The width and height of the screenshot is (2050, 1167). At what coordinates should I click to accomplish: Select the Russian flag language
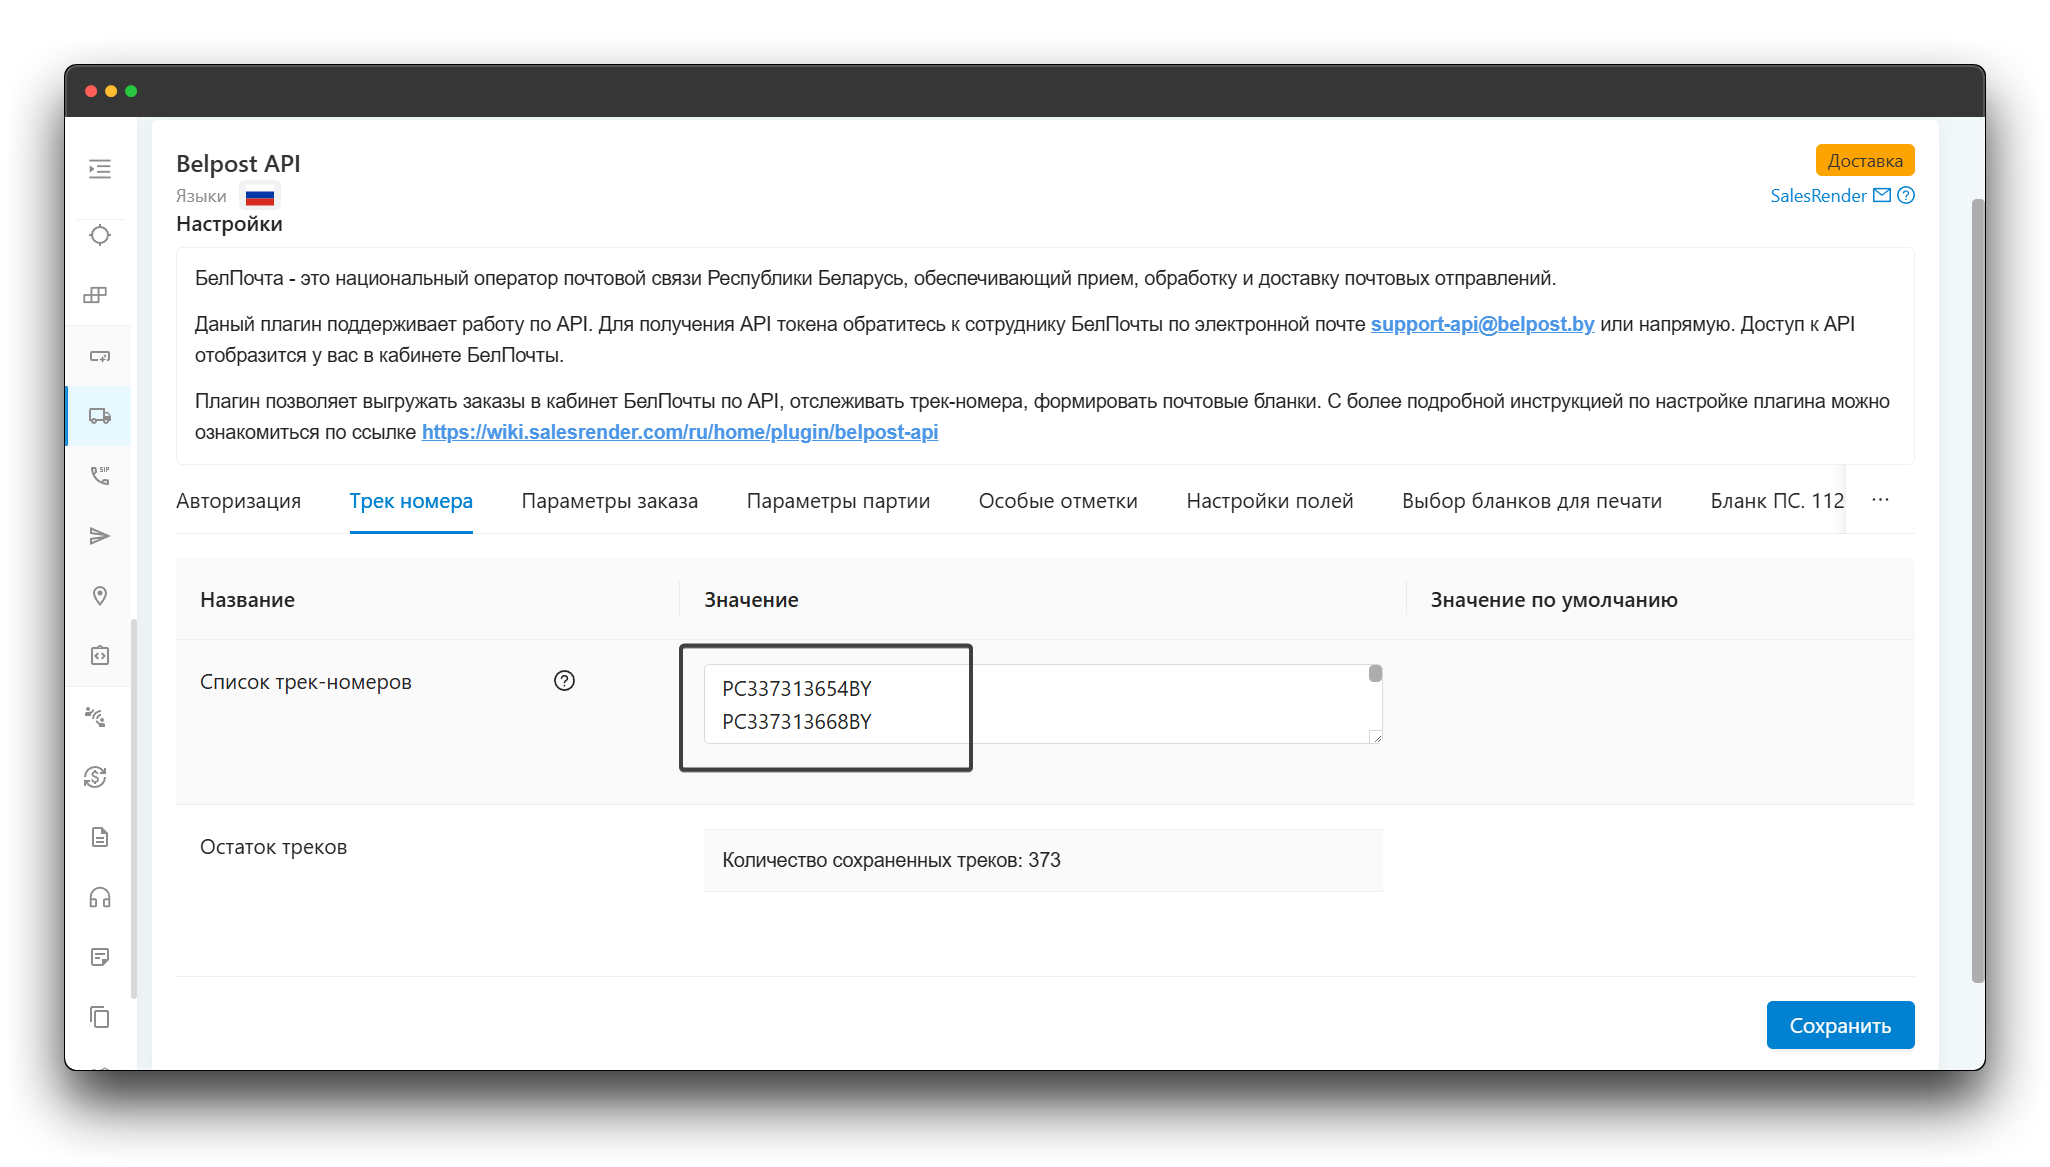point(260,197)
